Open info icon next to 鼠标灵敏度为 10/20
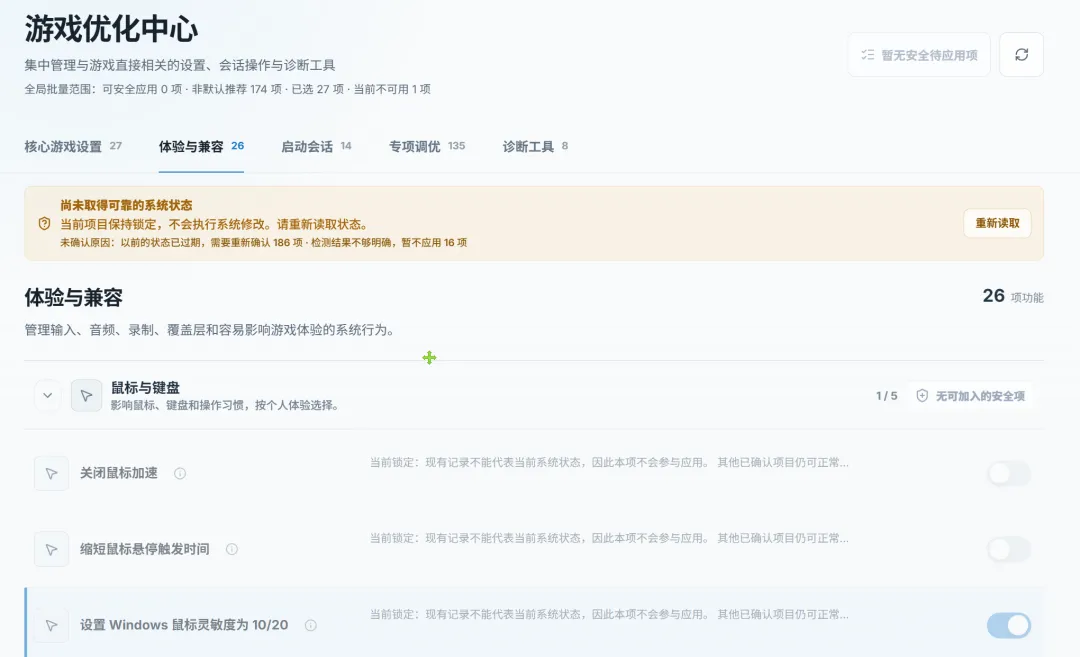The width and height of the screenshot is (1080, 657). tap(311, 625)
